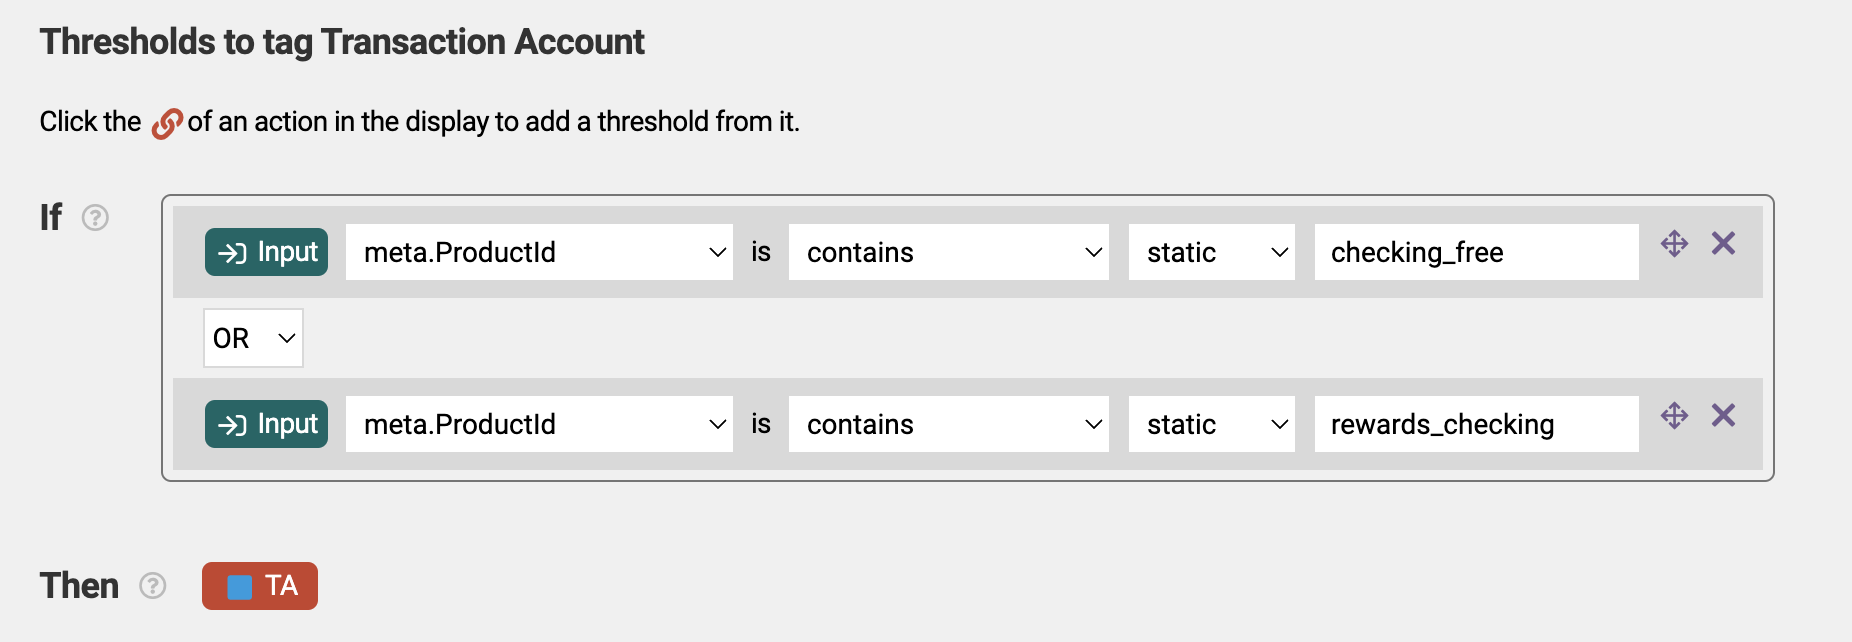Click the red TA tag button
Viewport: 1852px width, 642px height.
[x=260, y=586]
